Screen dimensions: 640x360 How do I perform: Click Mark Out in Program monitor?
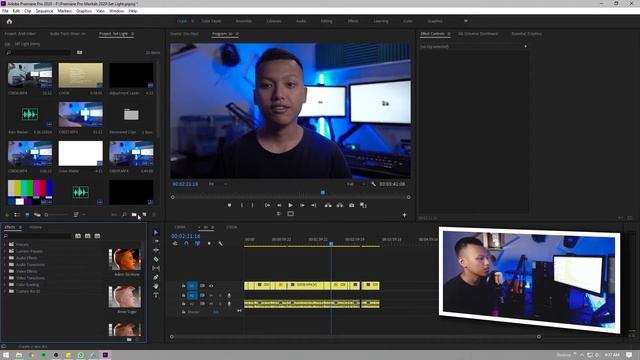[x=253, y=205]
